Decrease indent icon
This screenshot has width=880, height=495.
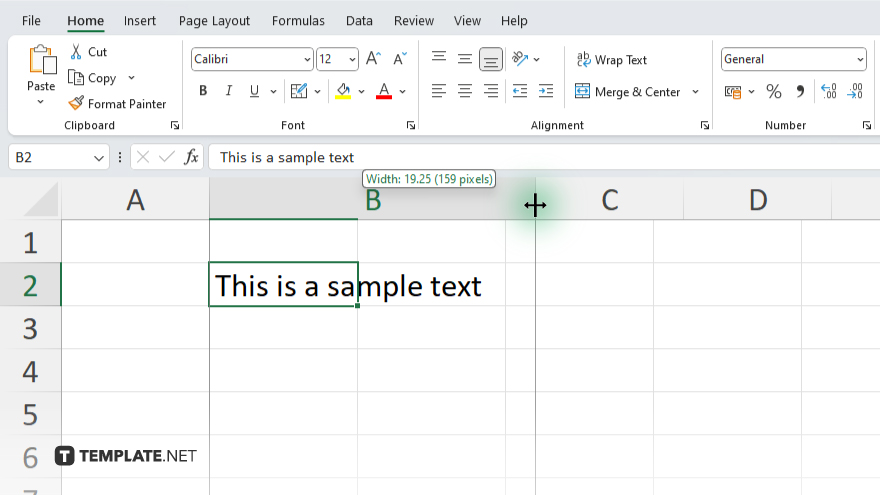[520, 90]
